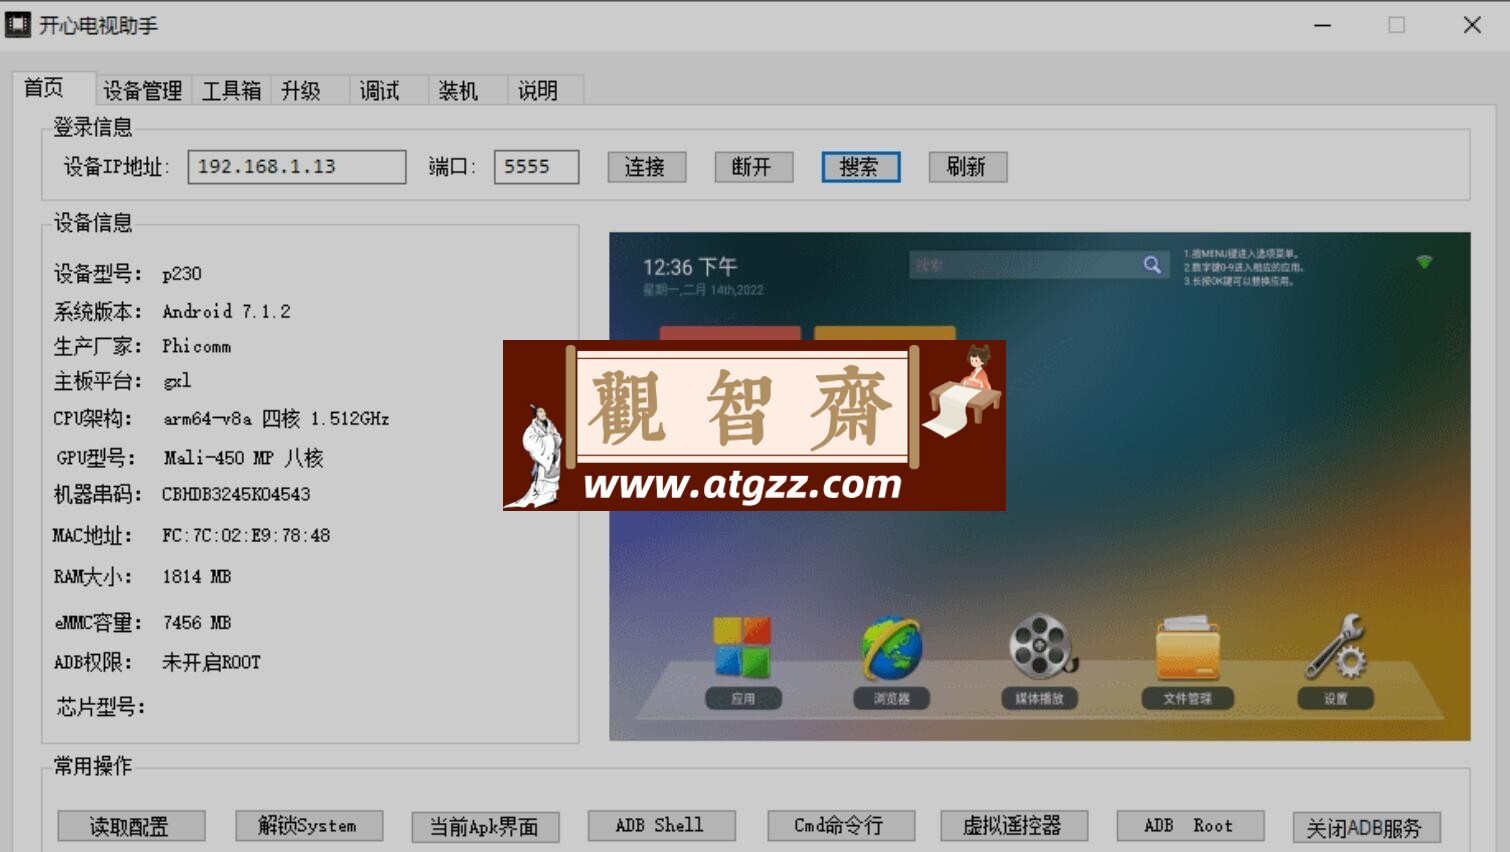Viewport: 1510px width, 852px height.
Task: Open the 浏览器 globe icon in TV preview
Action: (x=891, y=648)
